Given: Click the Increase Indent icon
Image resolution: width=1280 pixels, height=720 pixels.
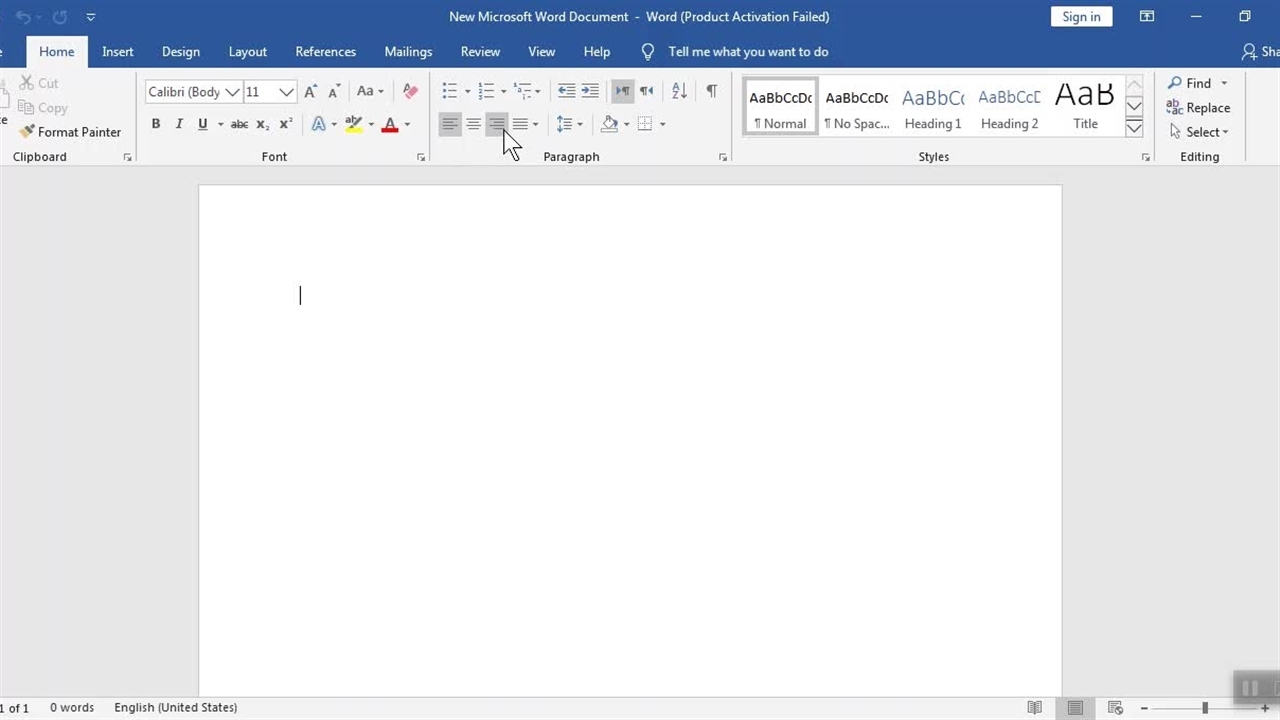Looking at the screenshot, I should pyautogui.click(x=590, y=91).
